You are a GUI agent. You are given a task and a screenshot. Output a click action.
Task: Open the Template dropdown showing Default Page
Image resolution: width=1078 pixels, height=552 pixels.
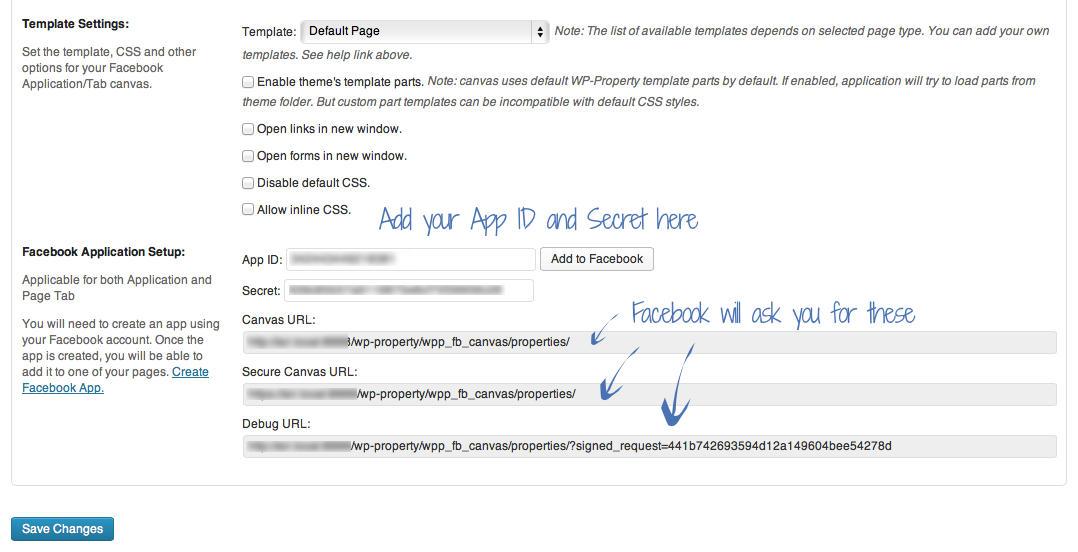click(425, 32)
